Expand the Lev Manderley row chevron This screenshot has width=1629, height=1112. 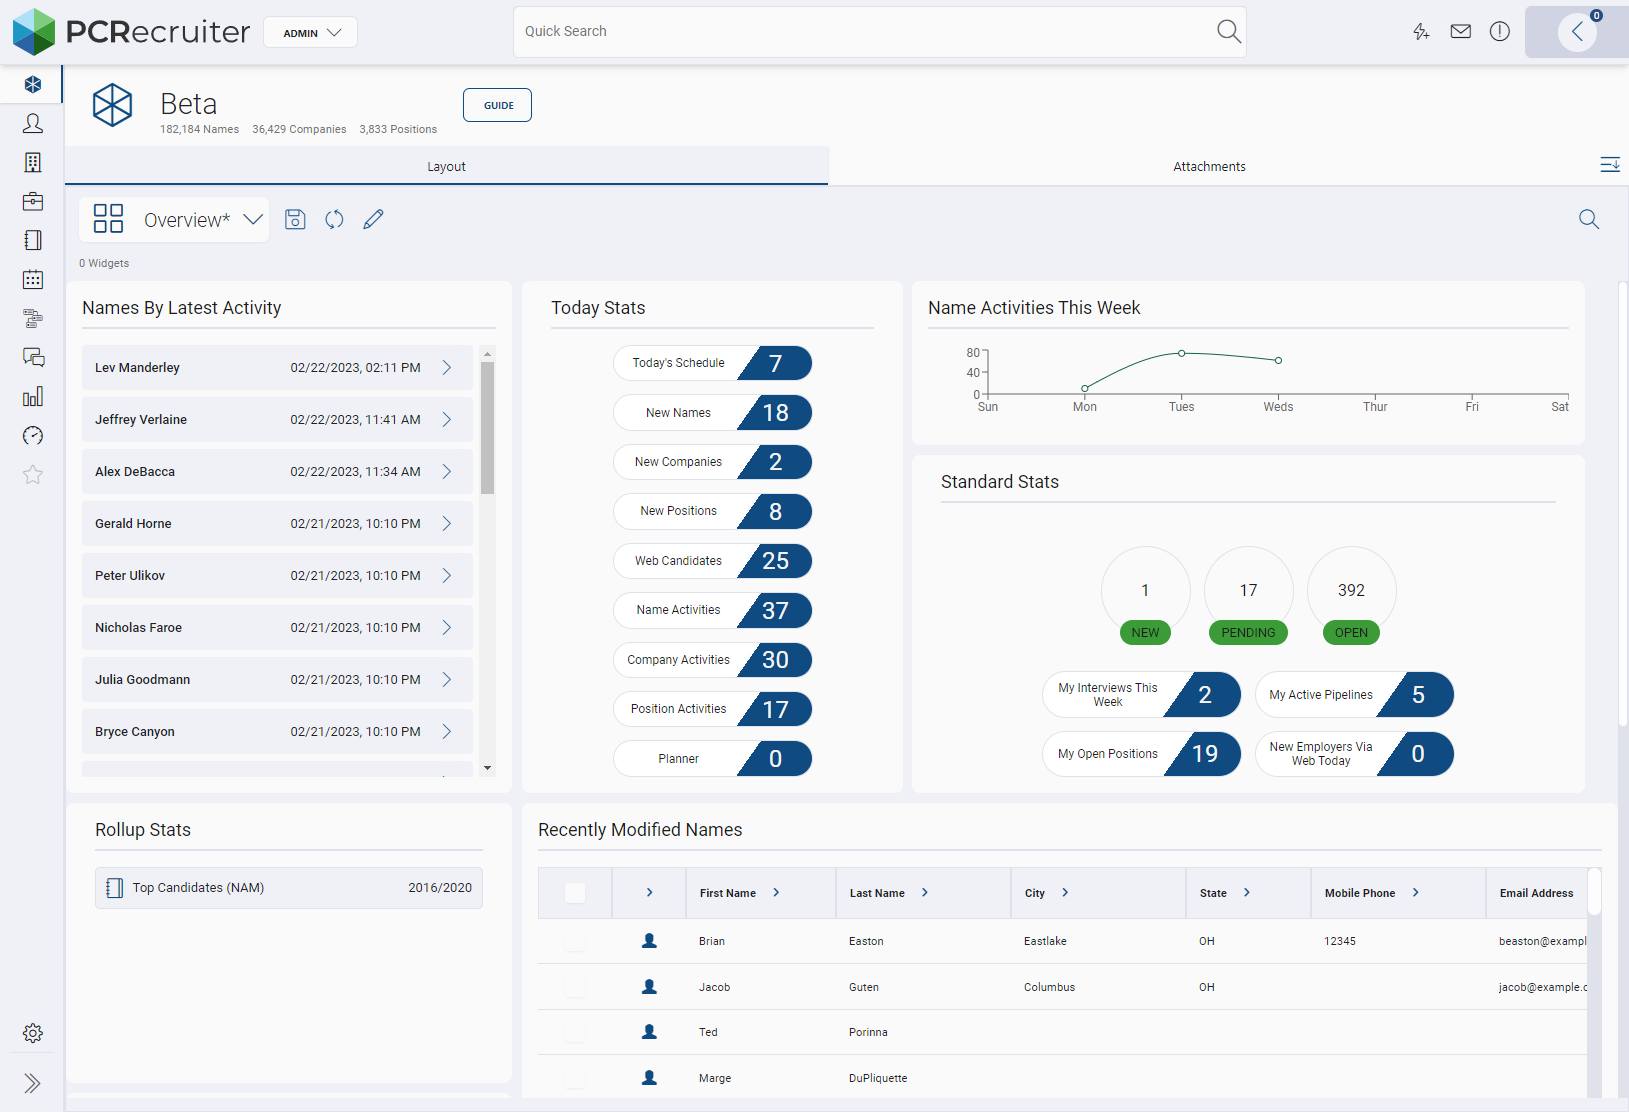(x=447, y=368)
